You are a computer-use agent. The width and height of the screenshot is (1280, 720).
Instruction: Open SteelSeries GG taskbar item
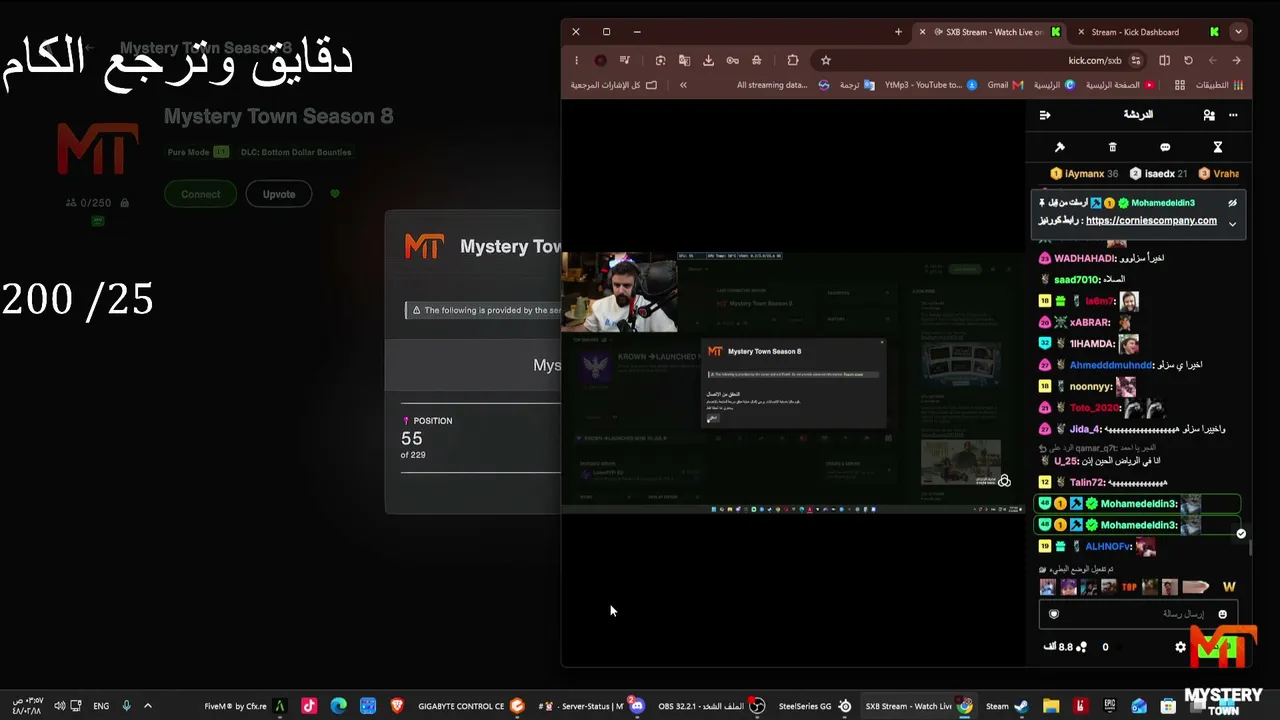[x=815, y=706]
